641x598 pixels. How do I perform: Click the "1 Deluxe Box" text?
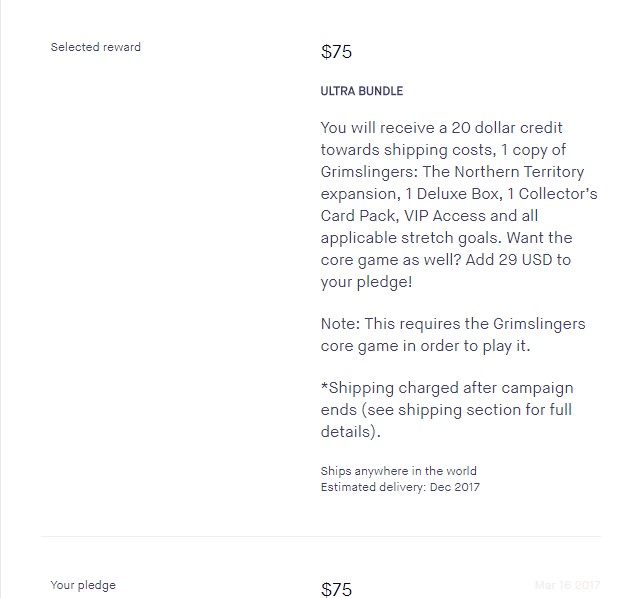(x=453, y=194)
